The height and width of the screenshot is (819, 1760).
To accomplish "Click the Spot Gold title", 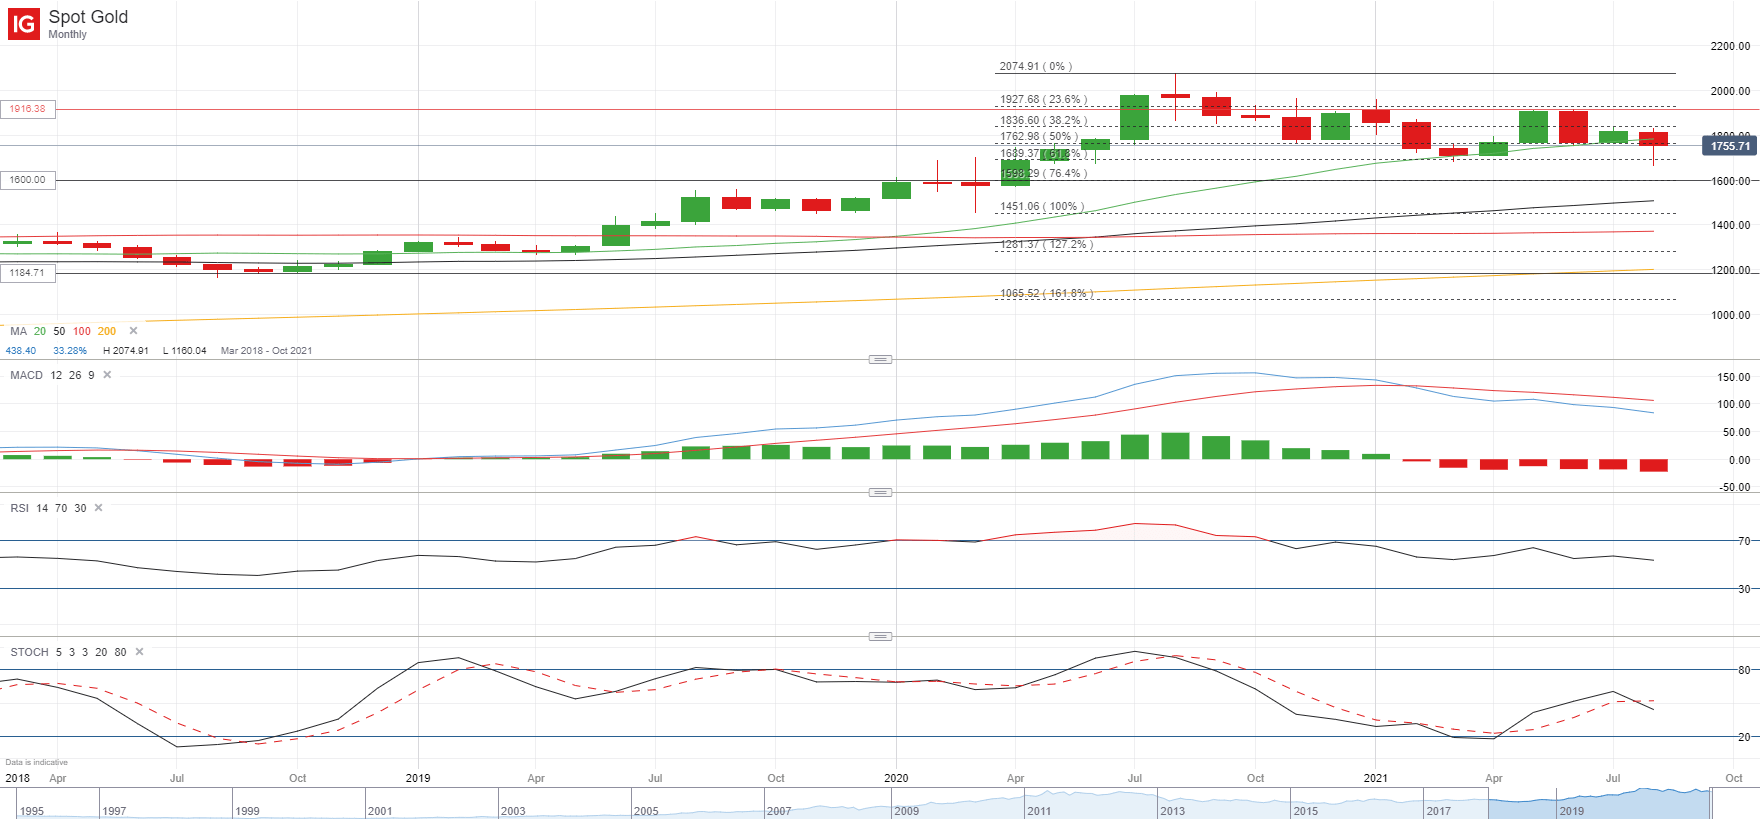I will point(88,17).
